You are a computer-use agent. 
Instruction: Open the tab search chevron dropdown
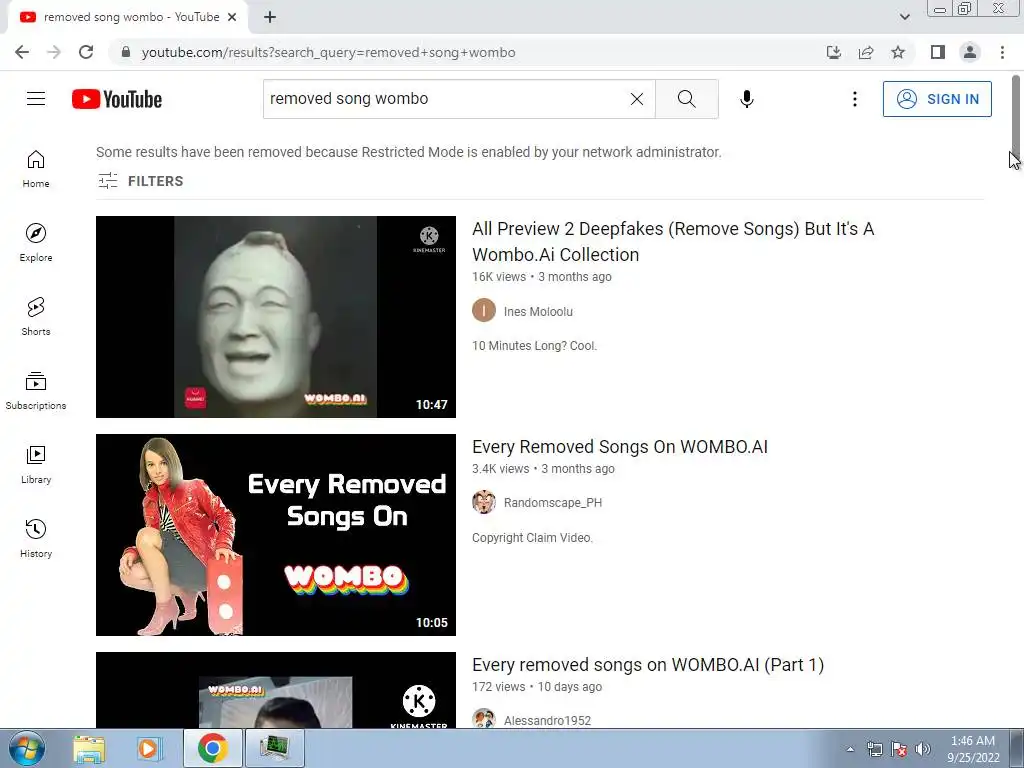(904, 17)
